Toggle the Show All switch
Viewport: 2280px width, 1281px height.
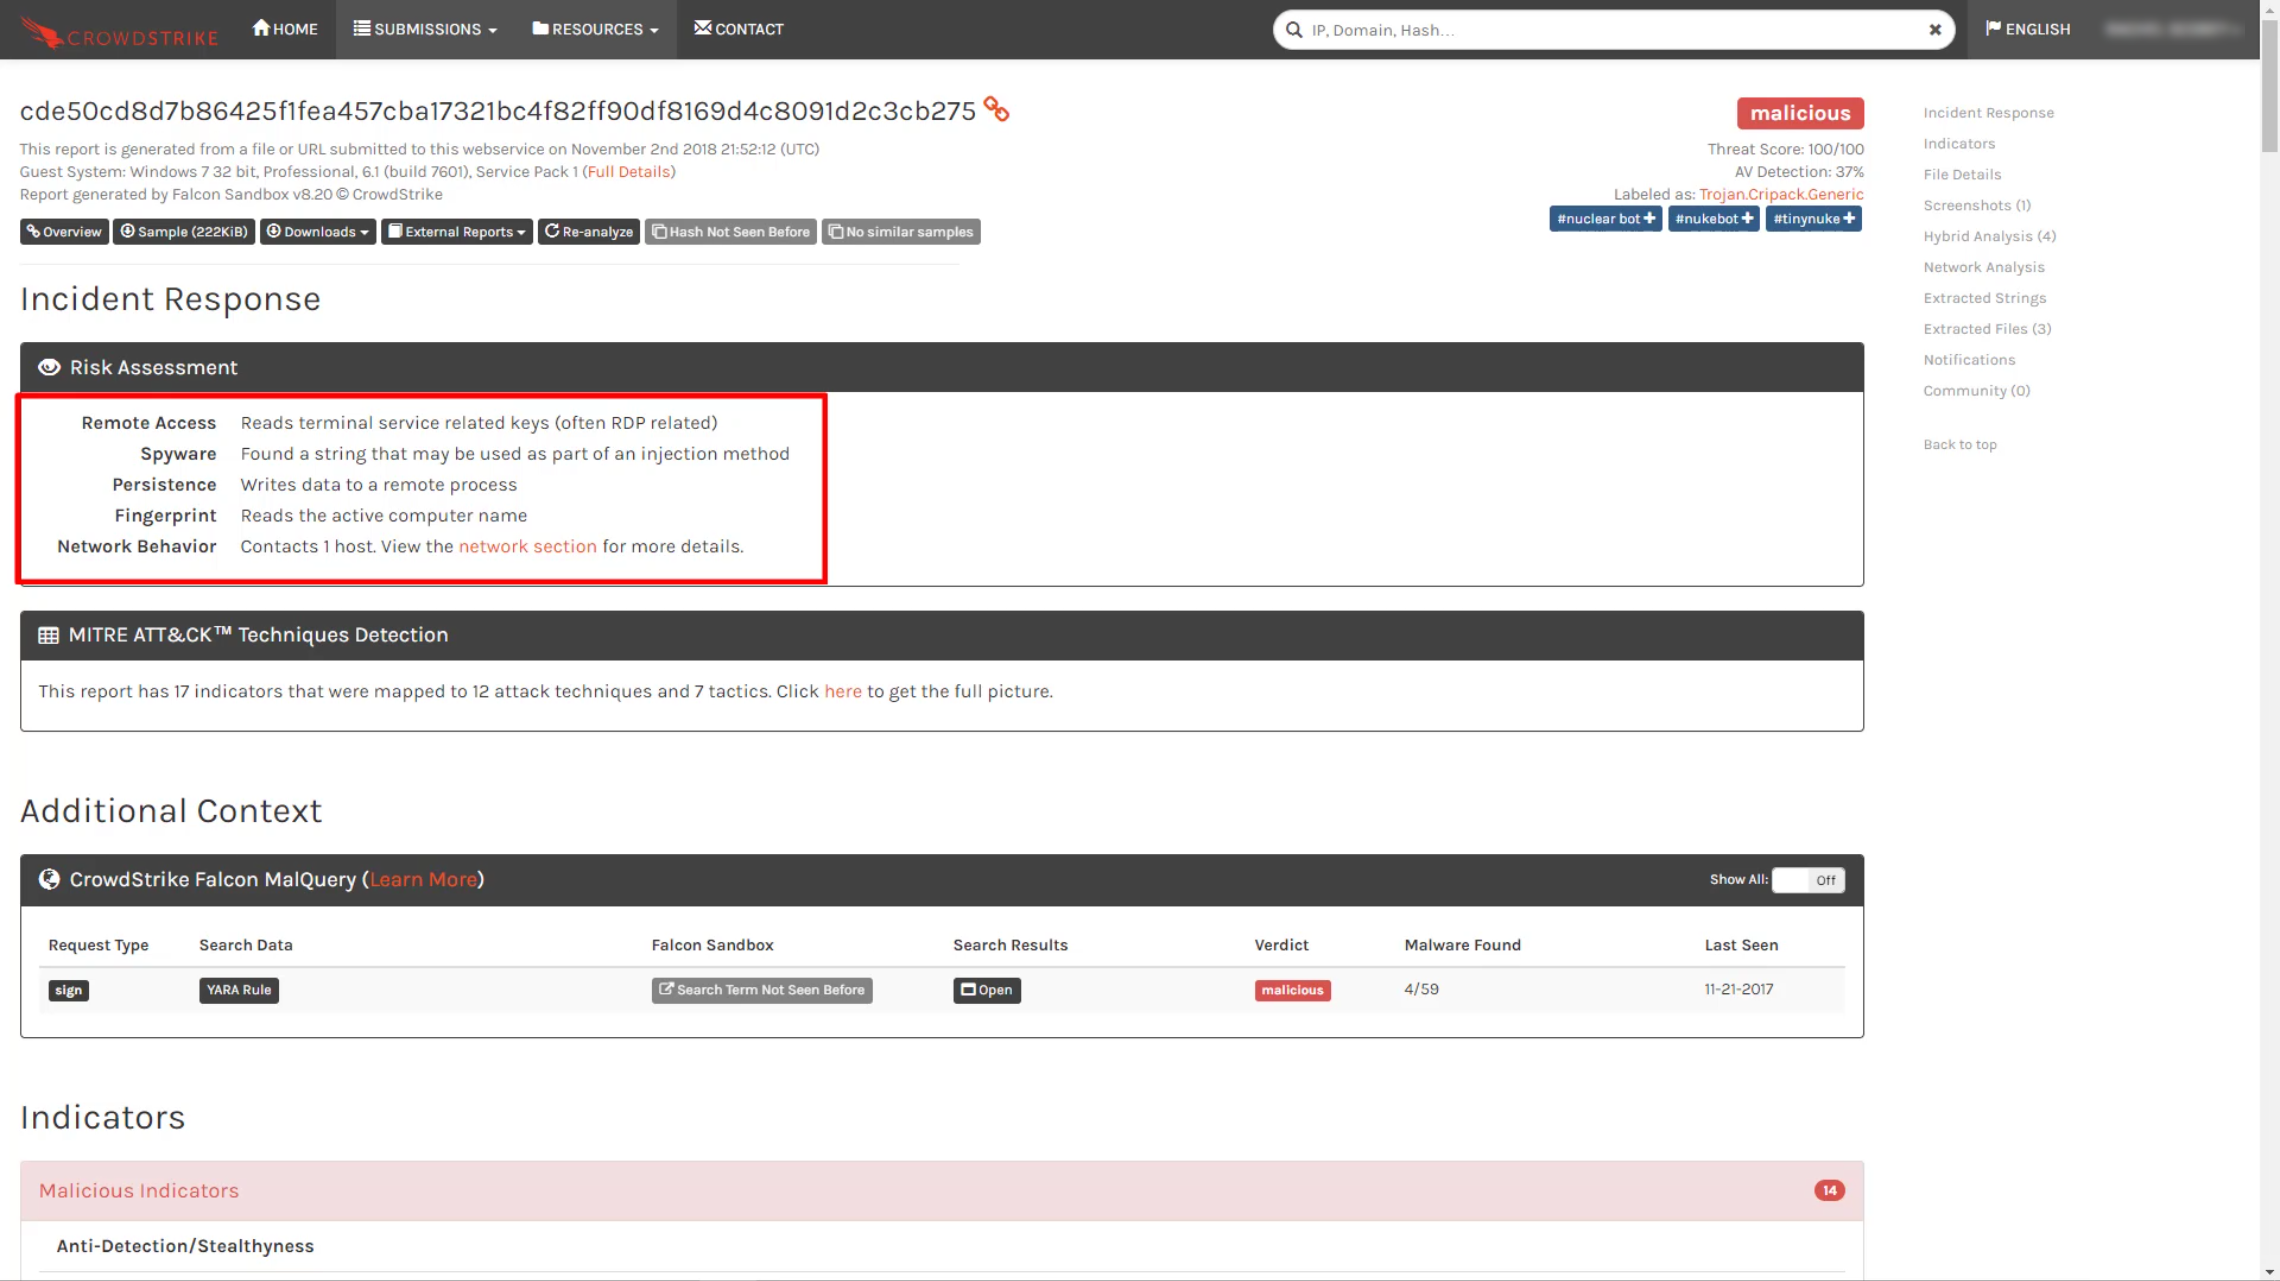(x=1808, y=880)
